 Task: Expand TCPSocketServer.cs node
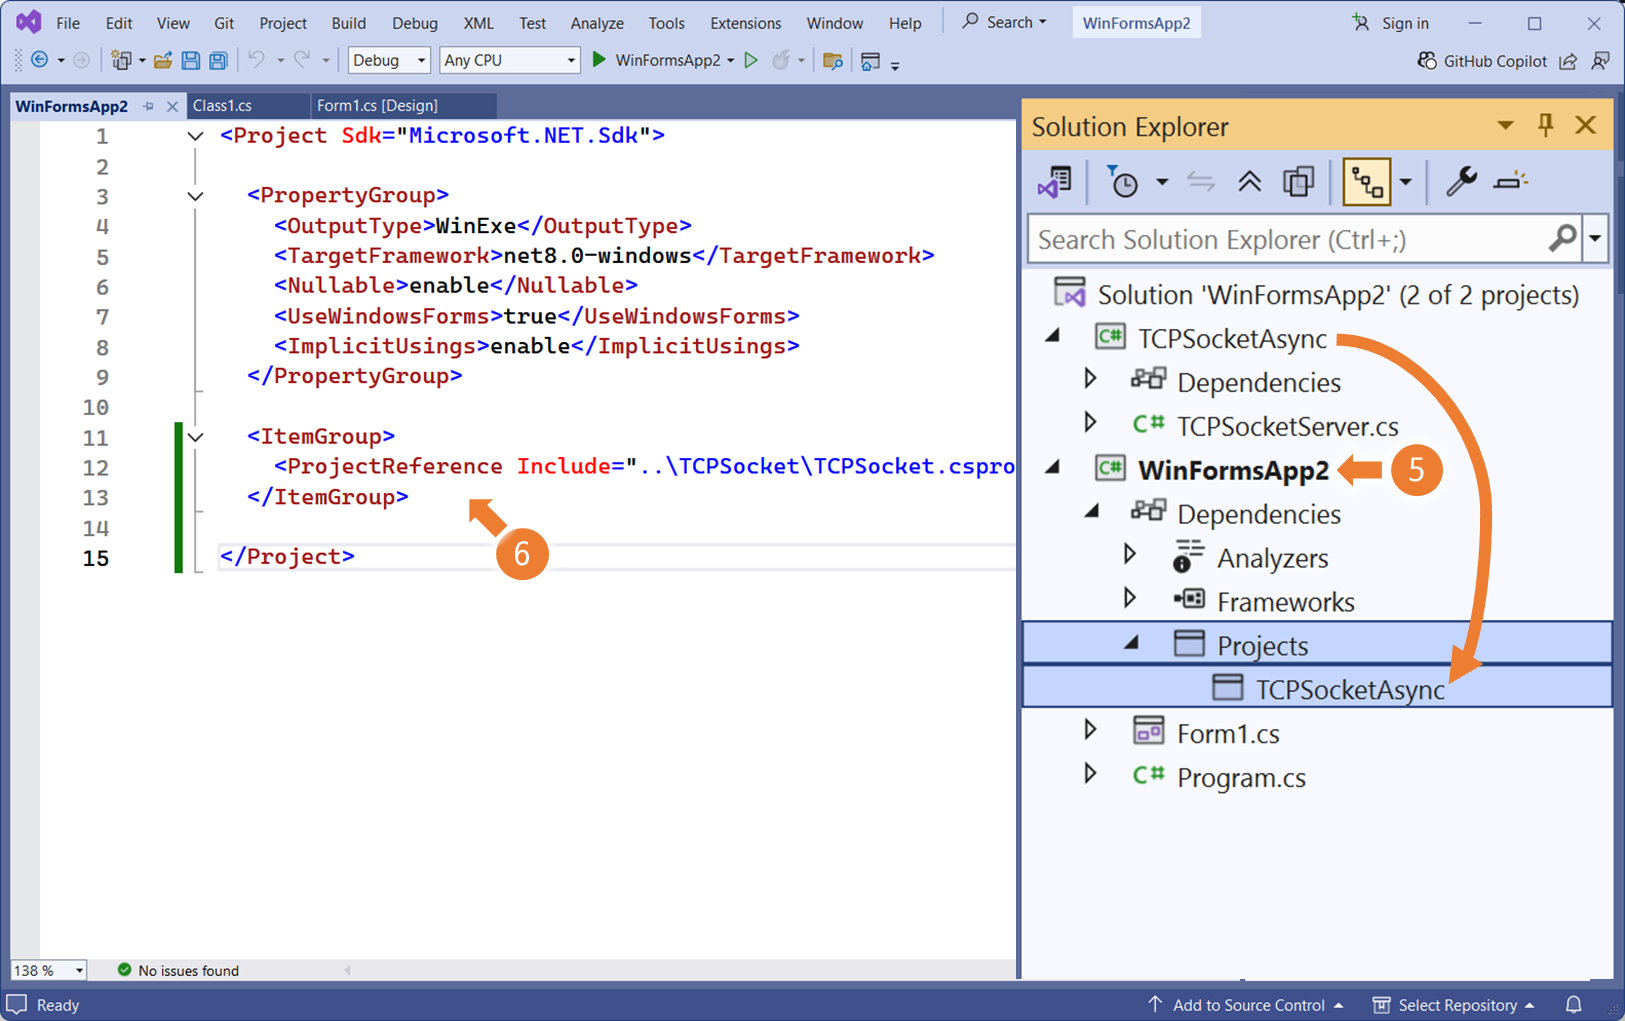pos(1091,423)
